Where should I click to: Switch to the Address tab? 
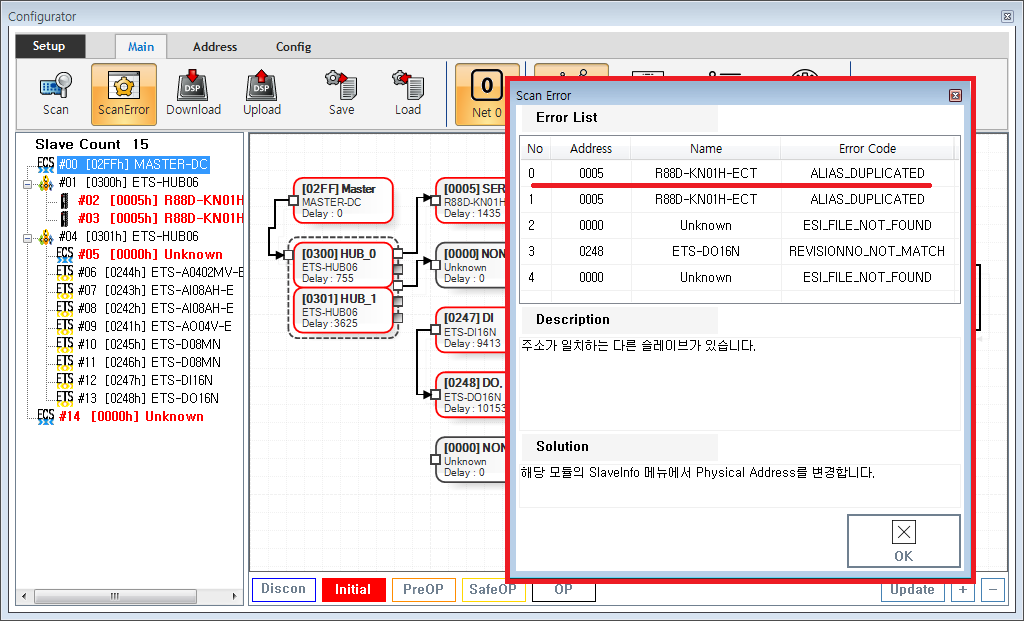coord(215,47)
